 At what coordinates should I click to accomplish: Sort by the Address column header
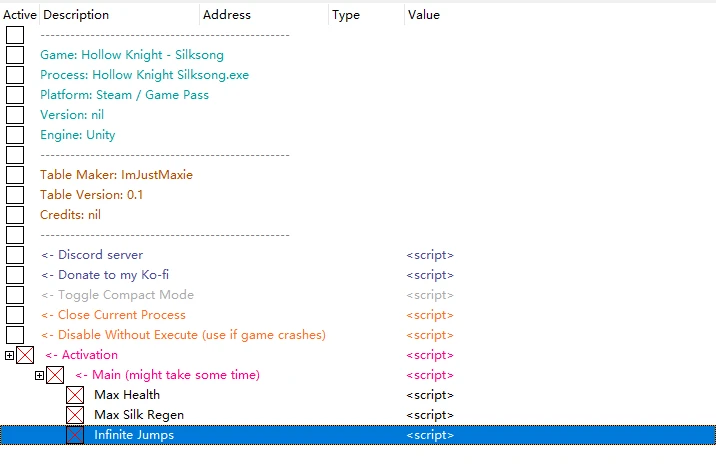[264, 15]
